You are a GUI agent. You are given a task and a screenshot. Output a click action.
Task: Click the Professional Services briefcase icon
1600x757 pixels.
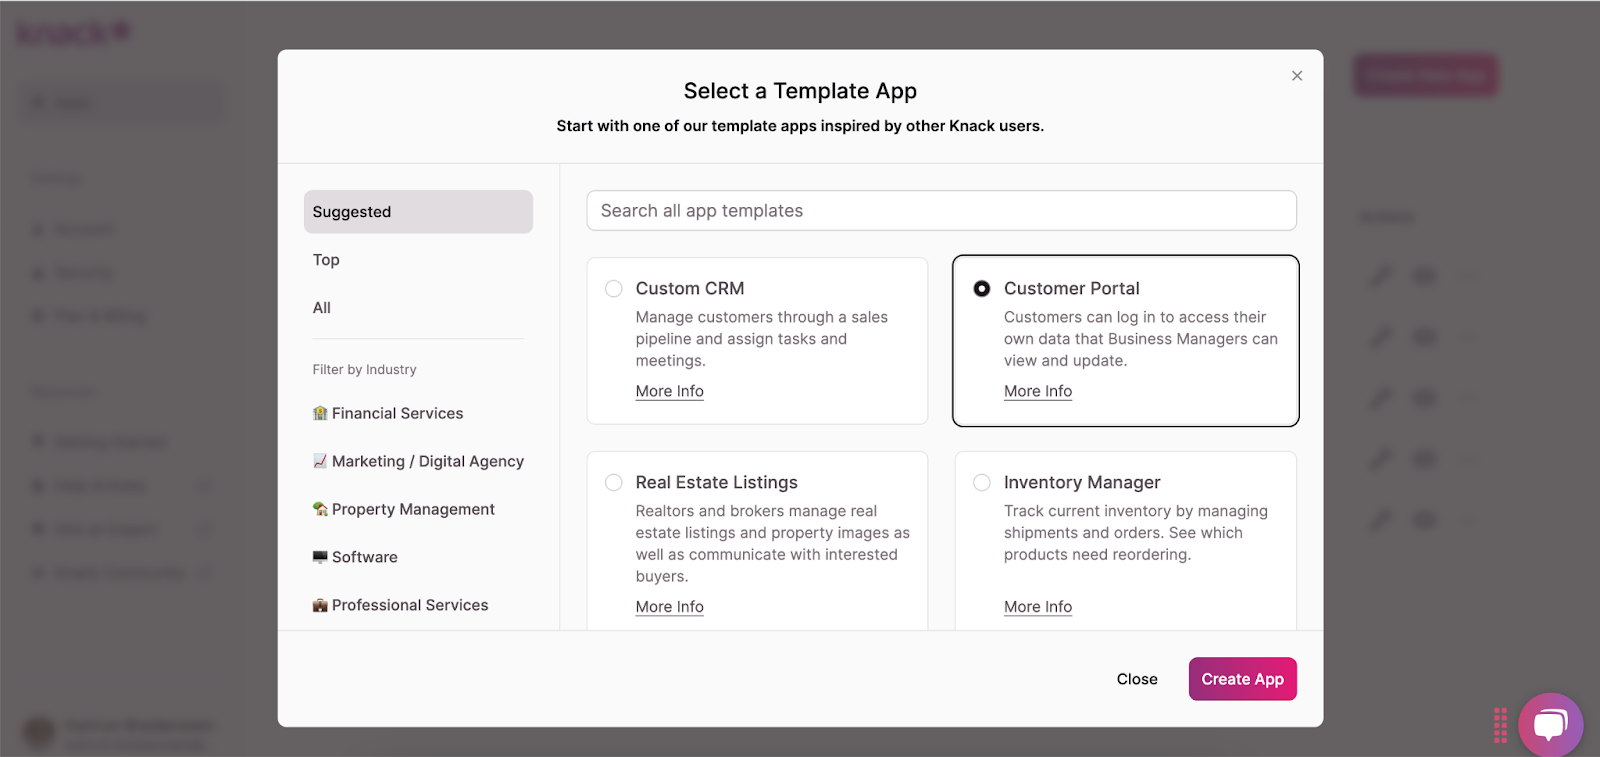coord(320,605)
